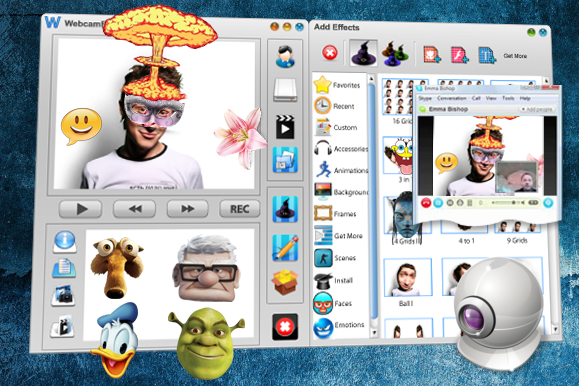Click the 4 to 1 effect label
Image resolution: width=579 pixels, height=386 pixels.
(466, 241)
